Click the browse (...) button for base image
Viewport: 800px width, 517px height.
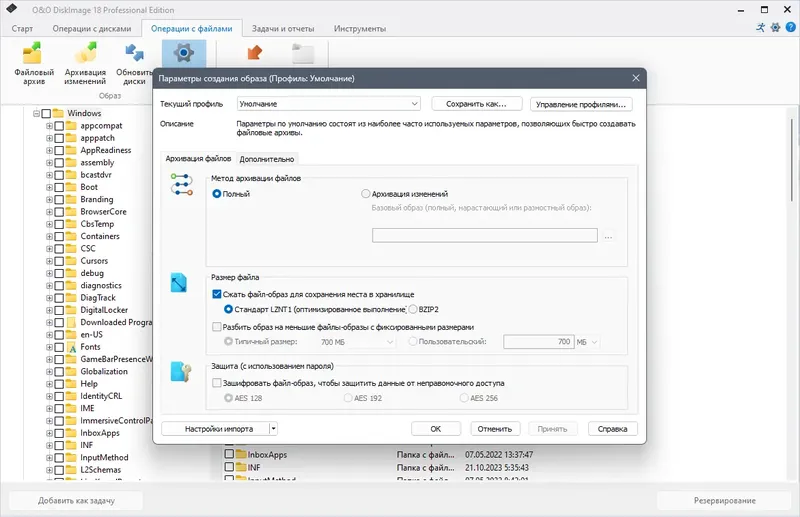608,236
